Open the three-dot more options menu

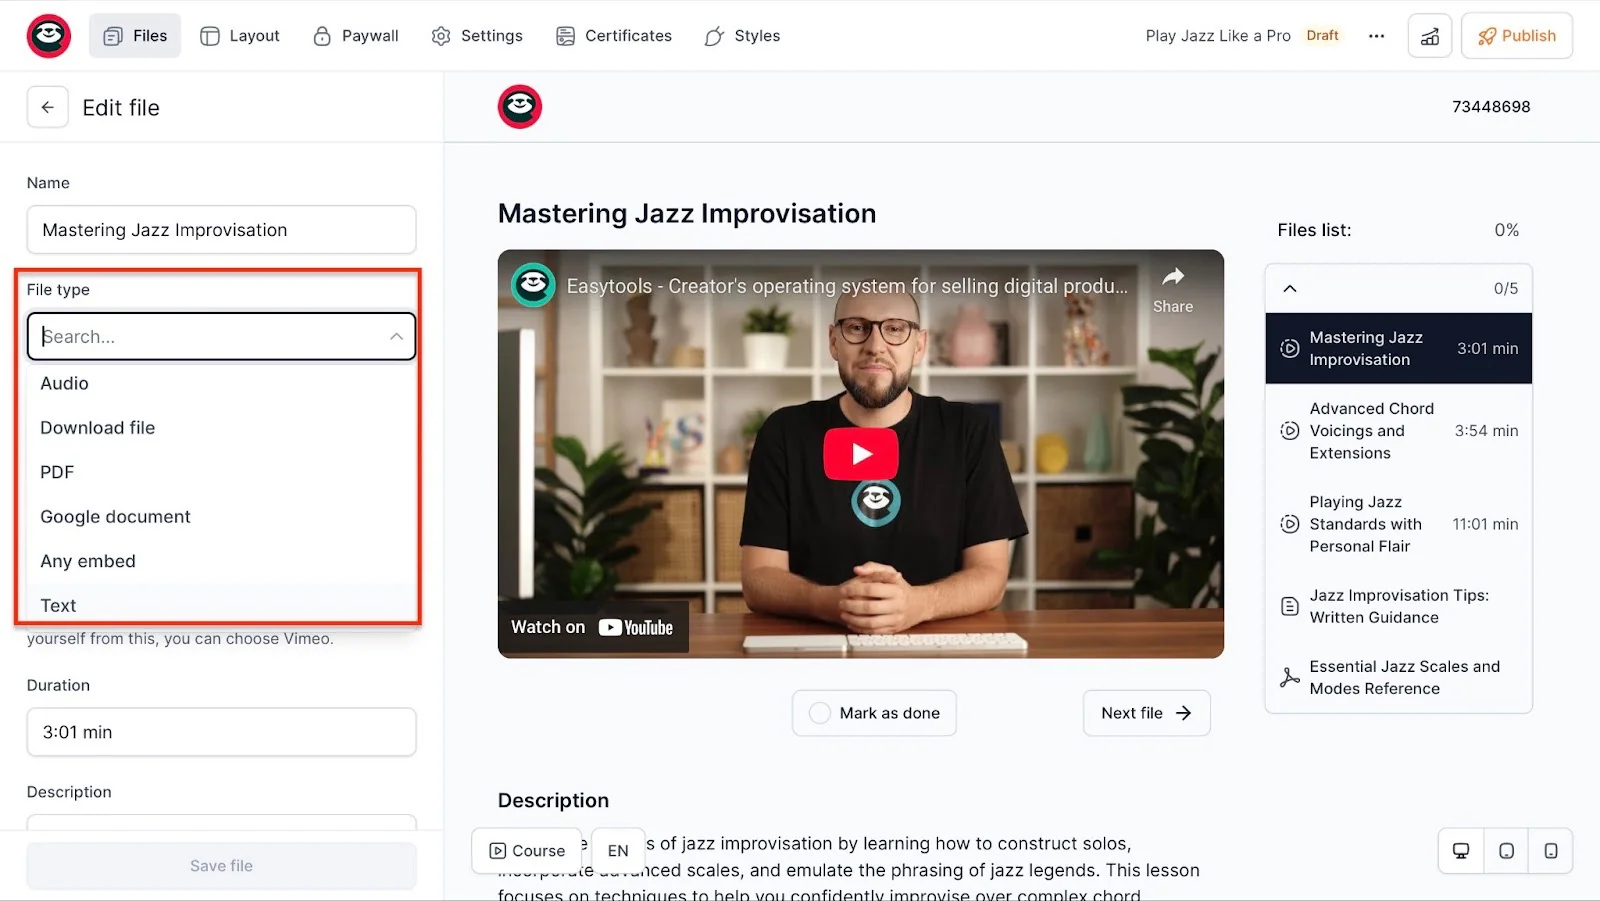click(1377, 36)
